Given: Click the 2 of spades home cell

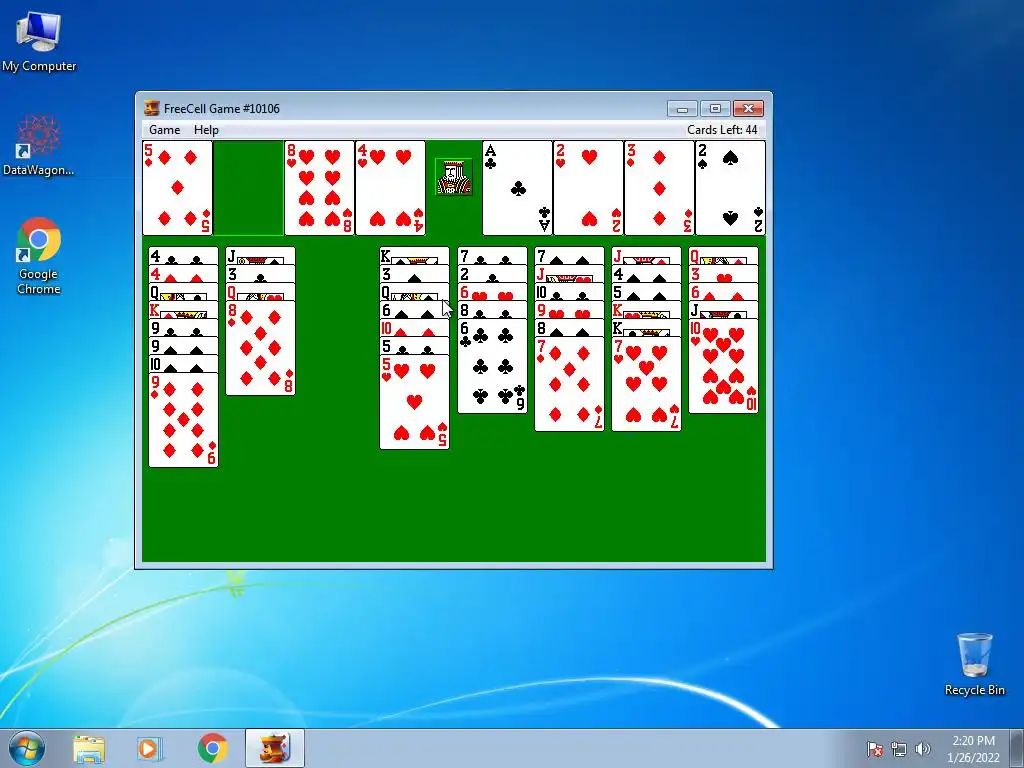Looking at the screenshot, I should 730,188.
